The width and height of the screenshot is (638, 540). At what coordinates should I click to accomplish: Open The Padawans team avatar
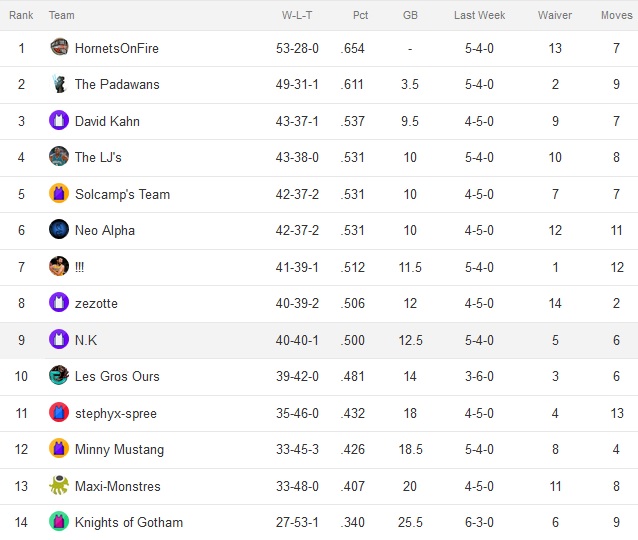[59, 84]
